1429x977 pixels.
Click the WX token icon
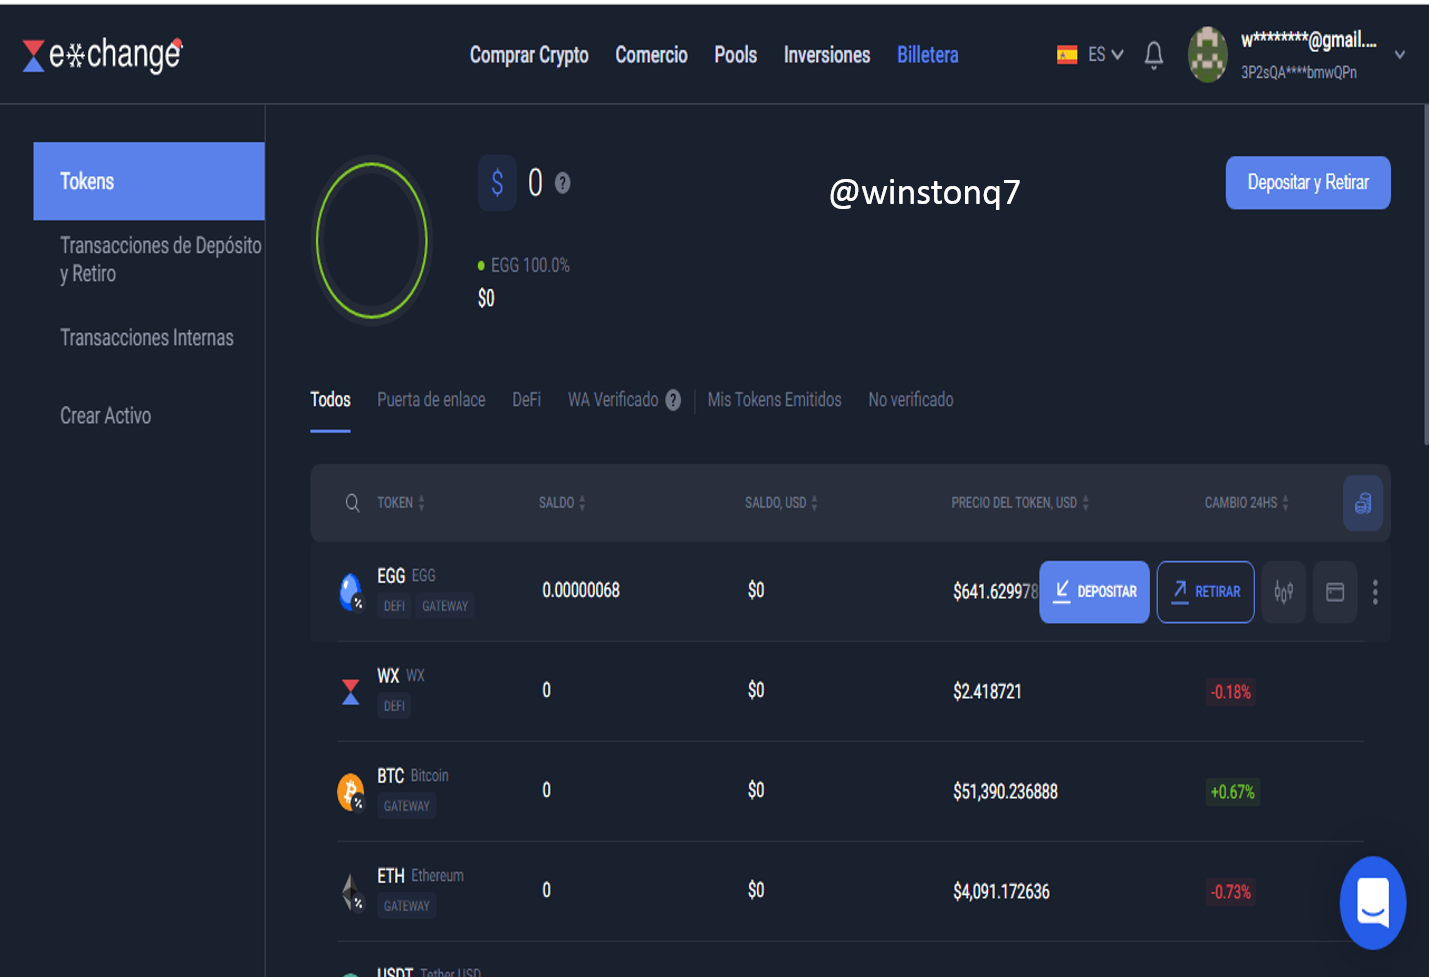pyautogui.click(x=351, y=691)
